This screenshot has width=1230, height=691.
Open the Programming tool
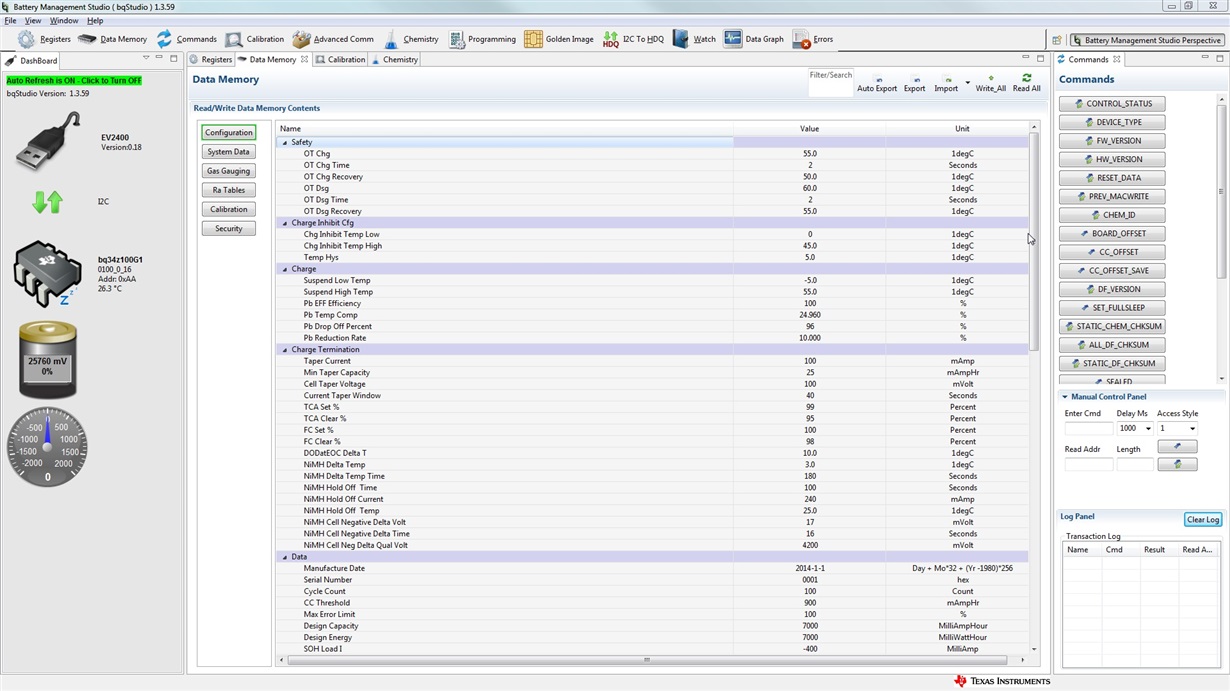(482, 39)
